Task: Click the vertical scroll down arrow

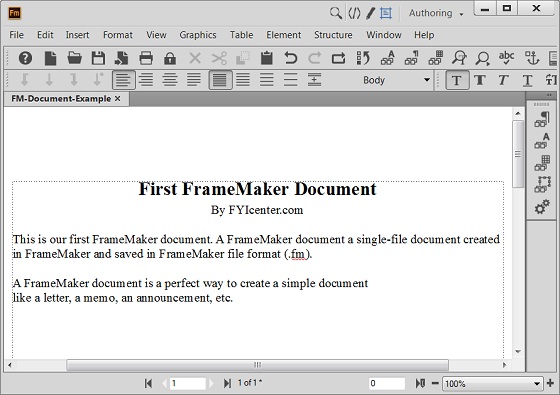Action: pos(518,352)
